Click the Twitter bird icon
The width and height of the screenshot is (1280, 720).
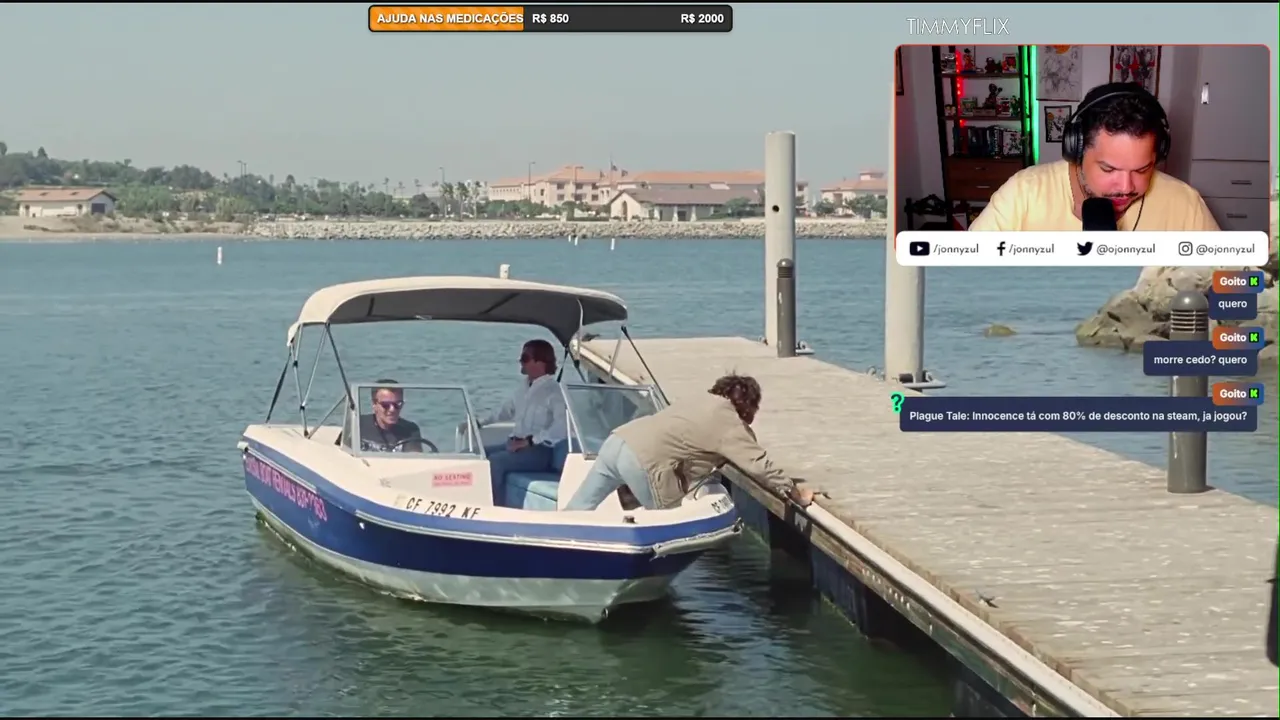1084,249
